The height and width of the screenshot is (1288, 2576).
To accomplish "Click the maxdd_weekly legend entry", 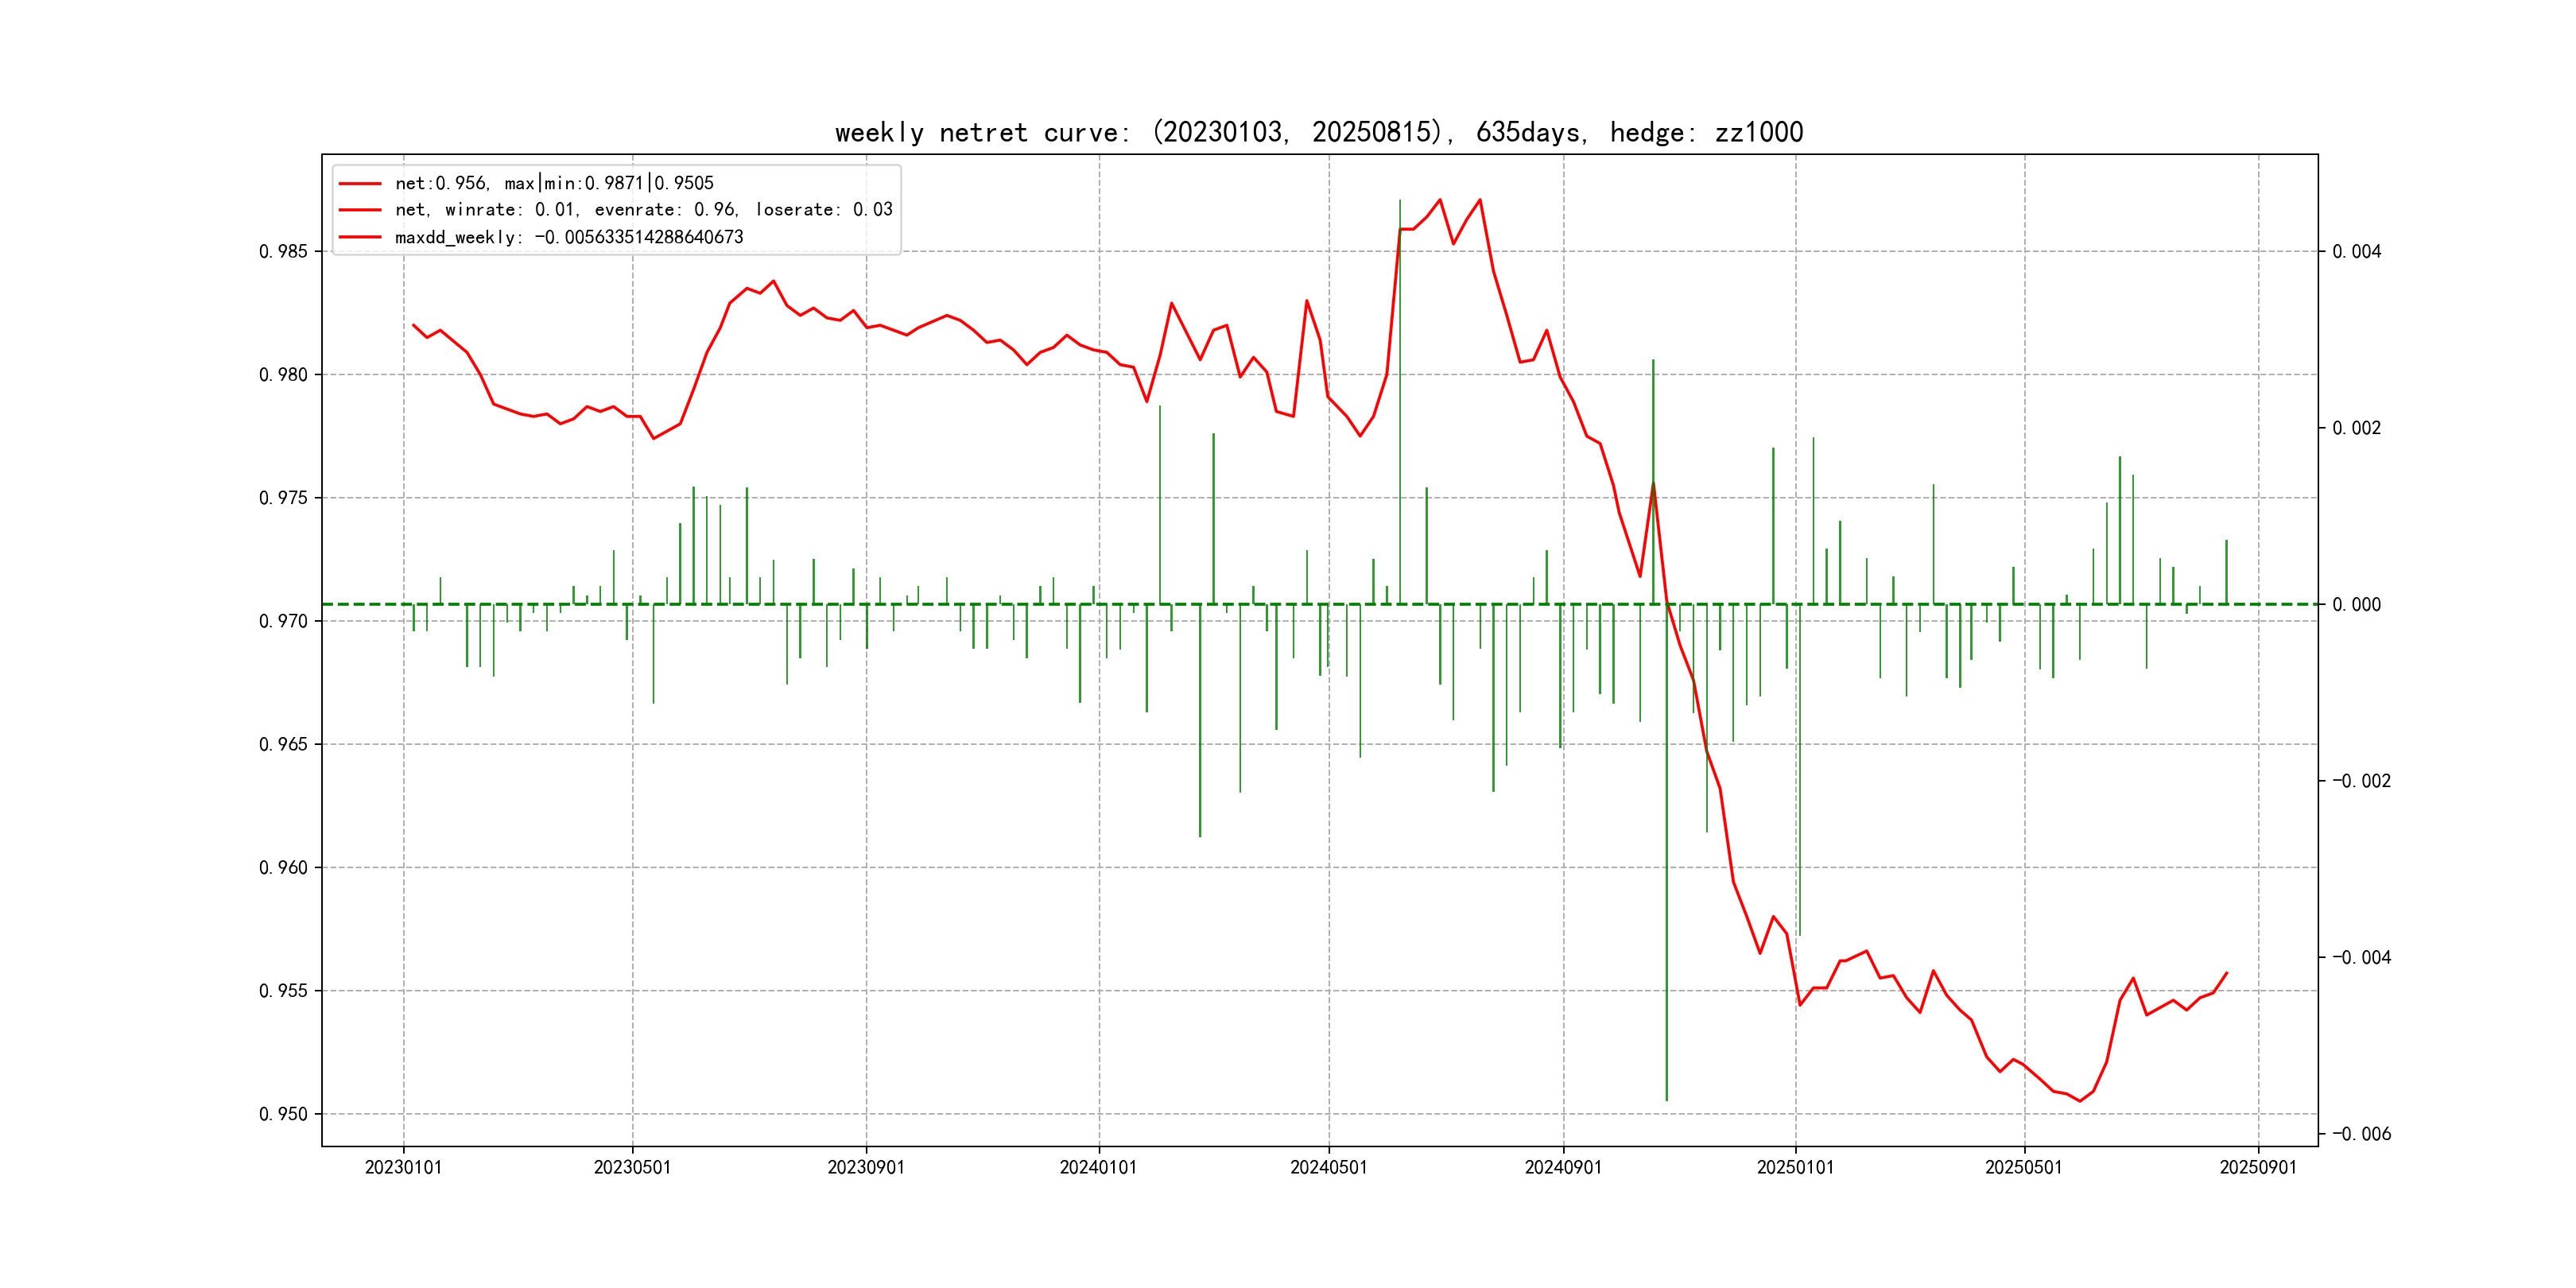I will pyautogui.click(x=568, y=238).
